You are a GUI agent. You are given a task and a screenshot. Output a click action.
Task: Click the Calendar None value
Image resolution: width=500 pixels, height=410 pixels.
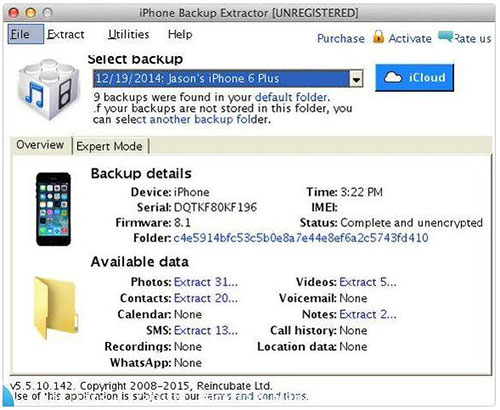tap(188, 314)
